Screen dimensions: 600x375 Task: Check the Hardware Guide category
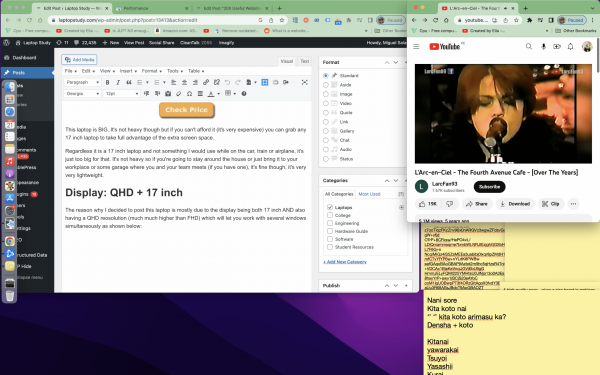330,231
